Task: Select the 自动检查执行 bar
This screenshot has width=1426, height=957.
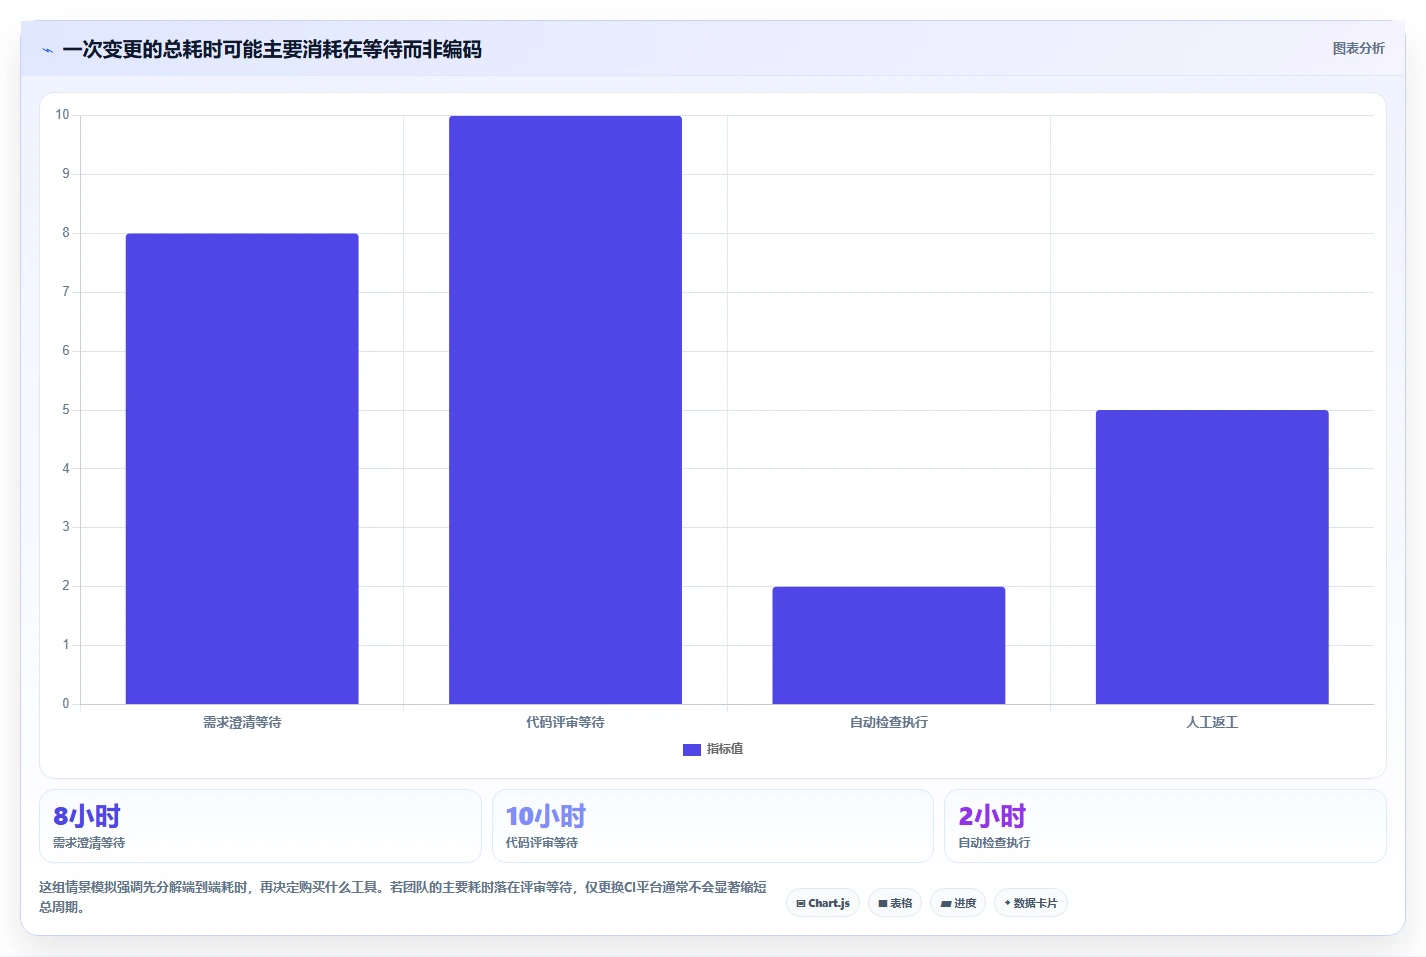Action: [x=889, y=645]
